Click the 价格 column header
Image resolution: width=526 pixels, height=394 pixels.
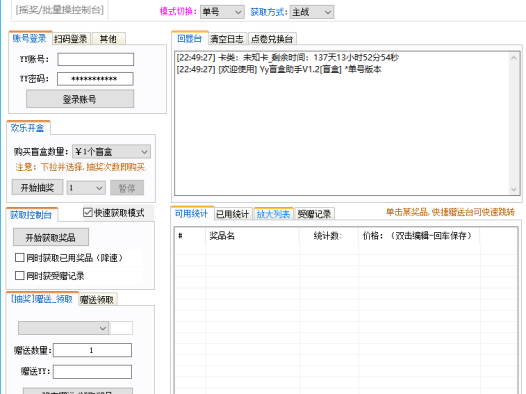click(x=419, y=236)
